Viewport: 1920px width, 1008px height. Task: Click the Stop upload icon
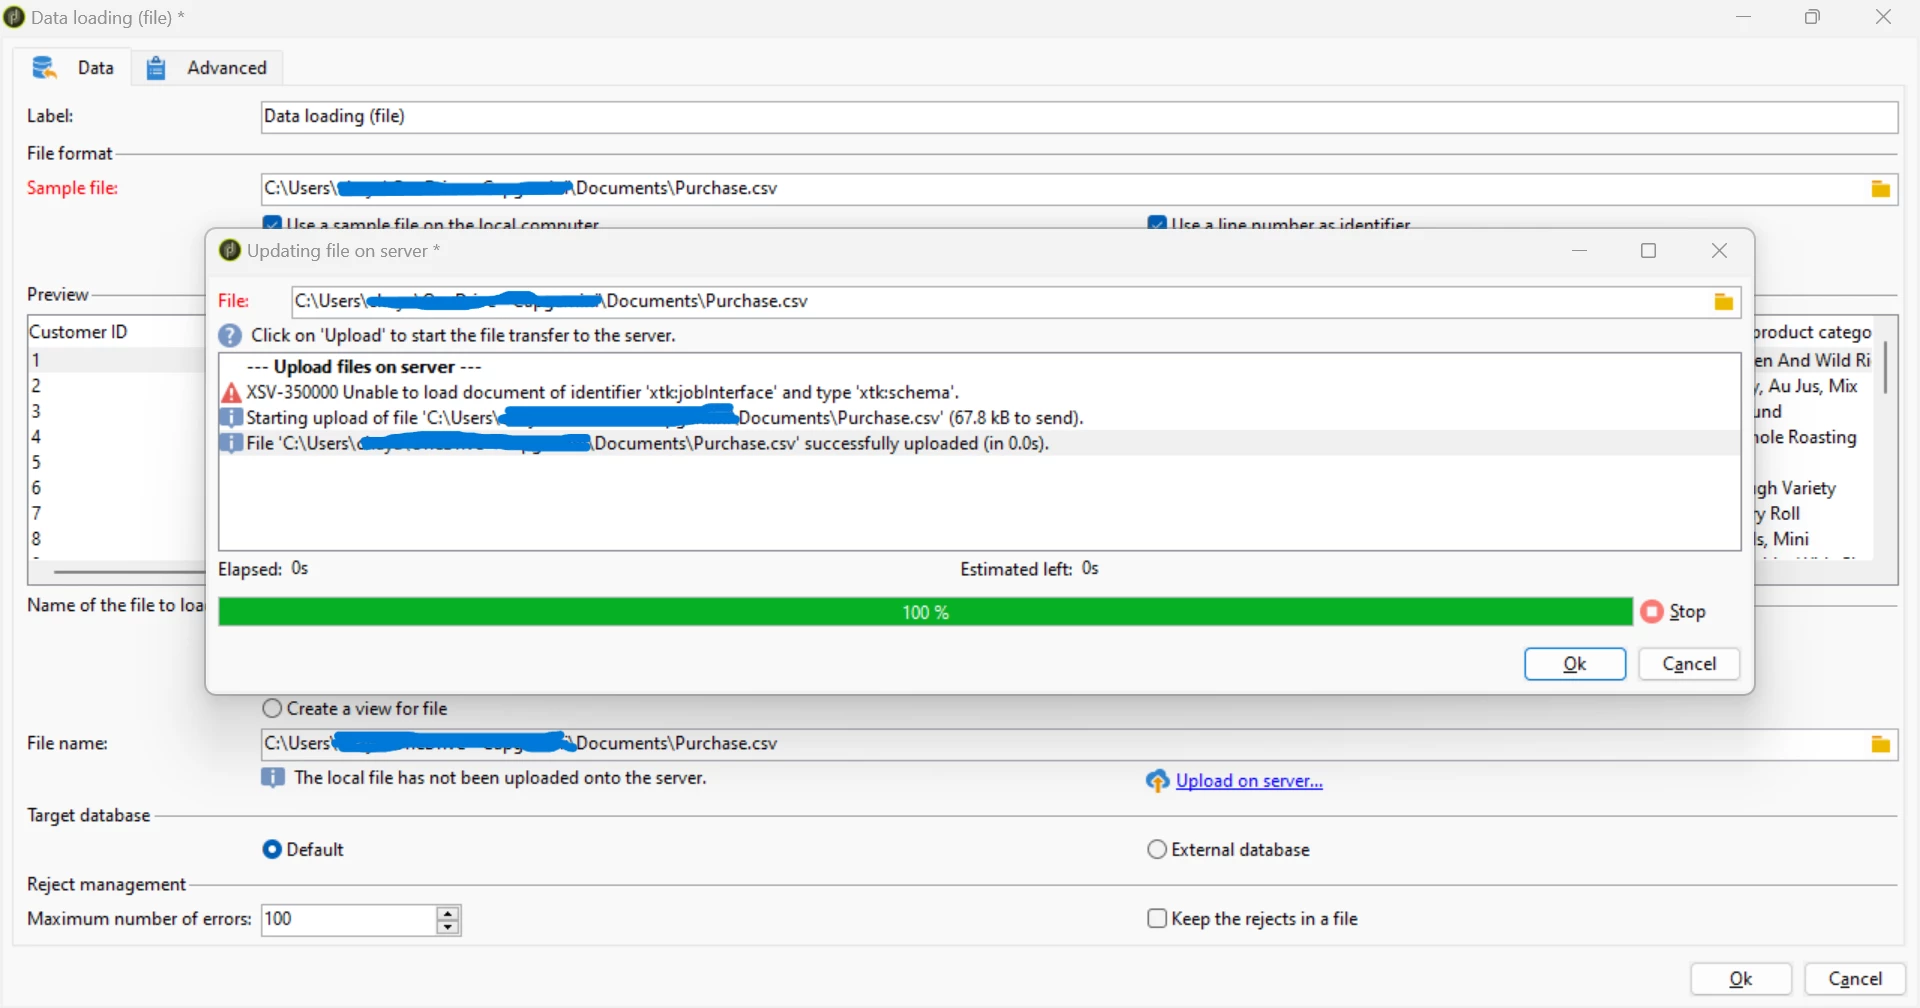click(x=1651, y=611)
